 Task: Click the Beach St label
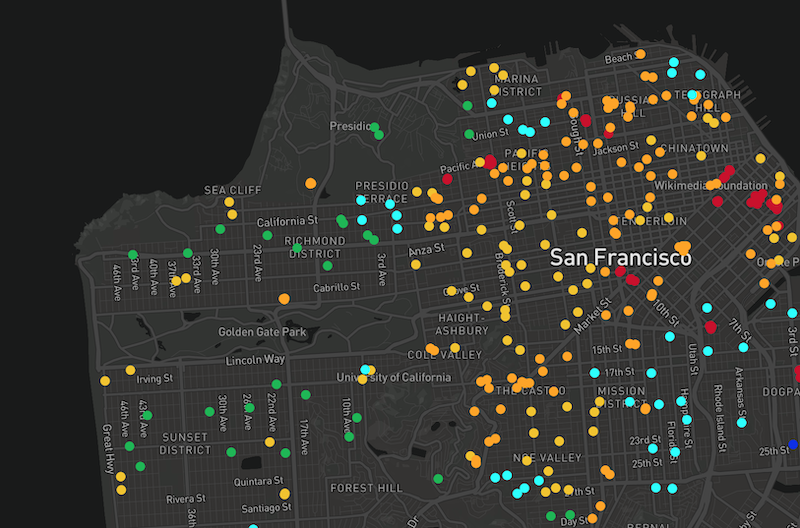622,57
